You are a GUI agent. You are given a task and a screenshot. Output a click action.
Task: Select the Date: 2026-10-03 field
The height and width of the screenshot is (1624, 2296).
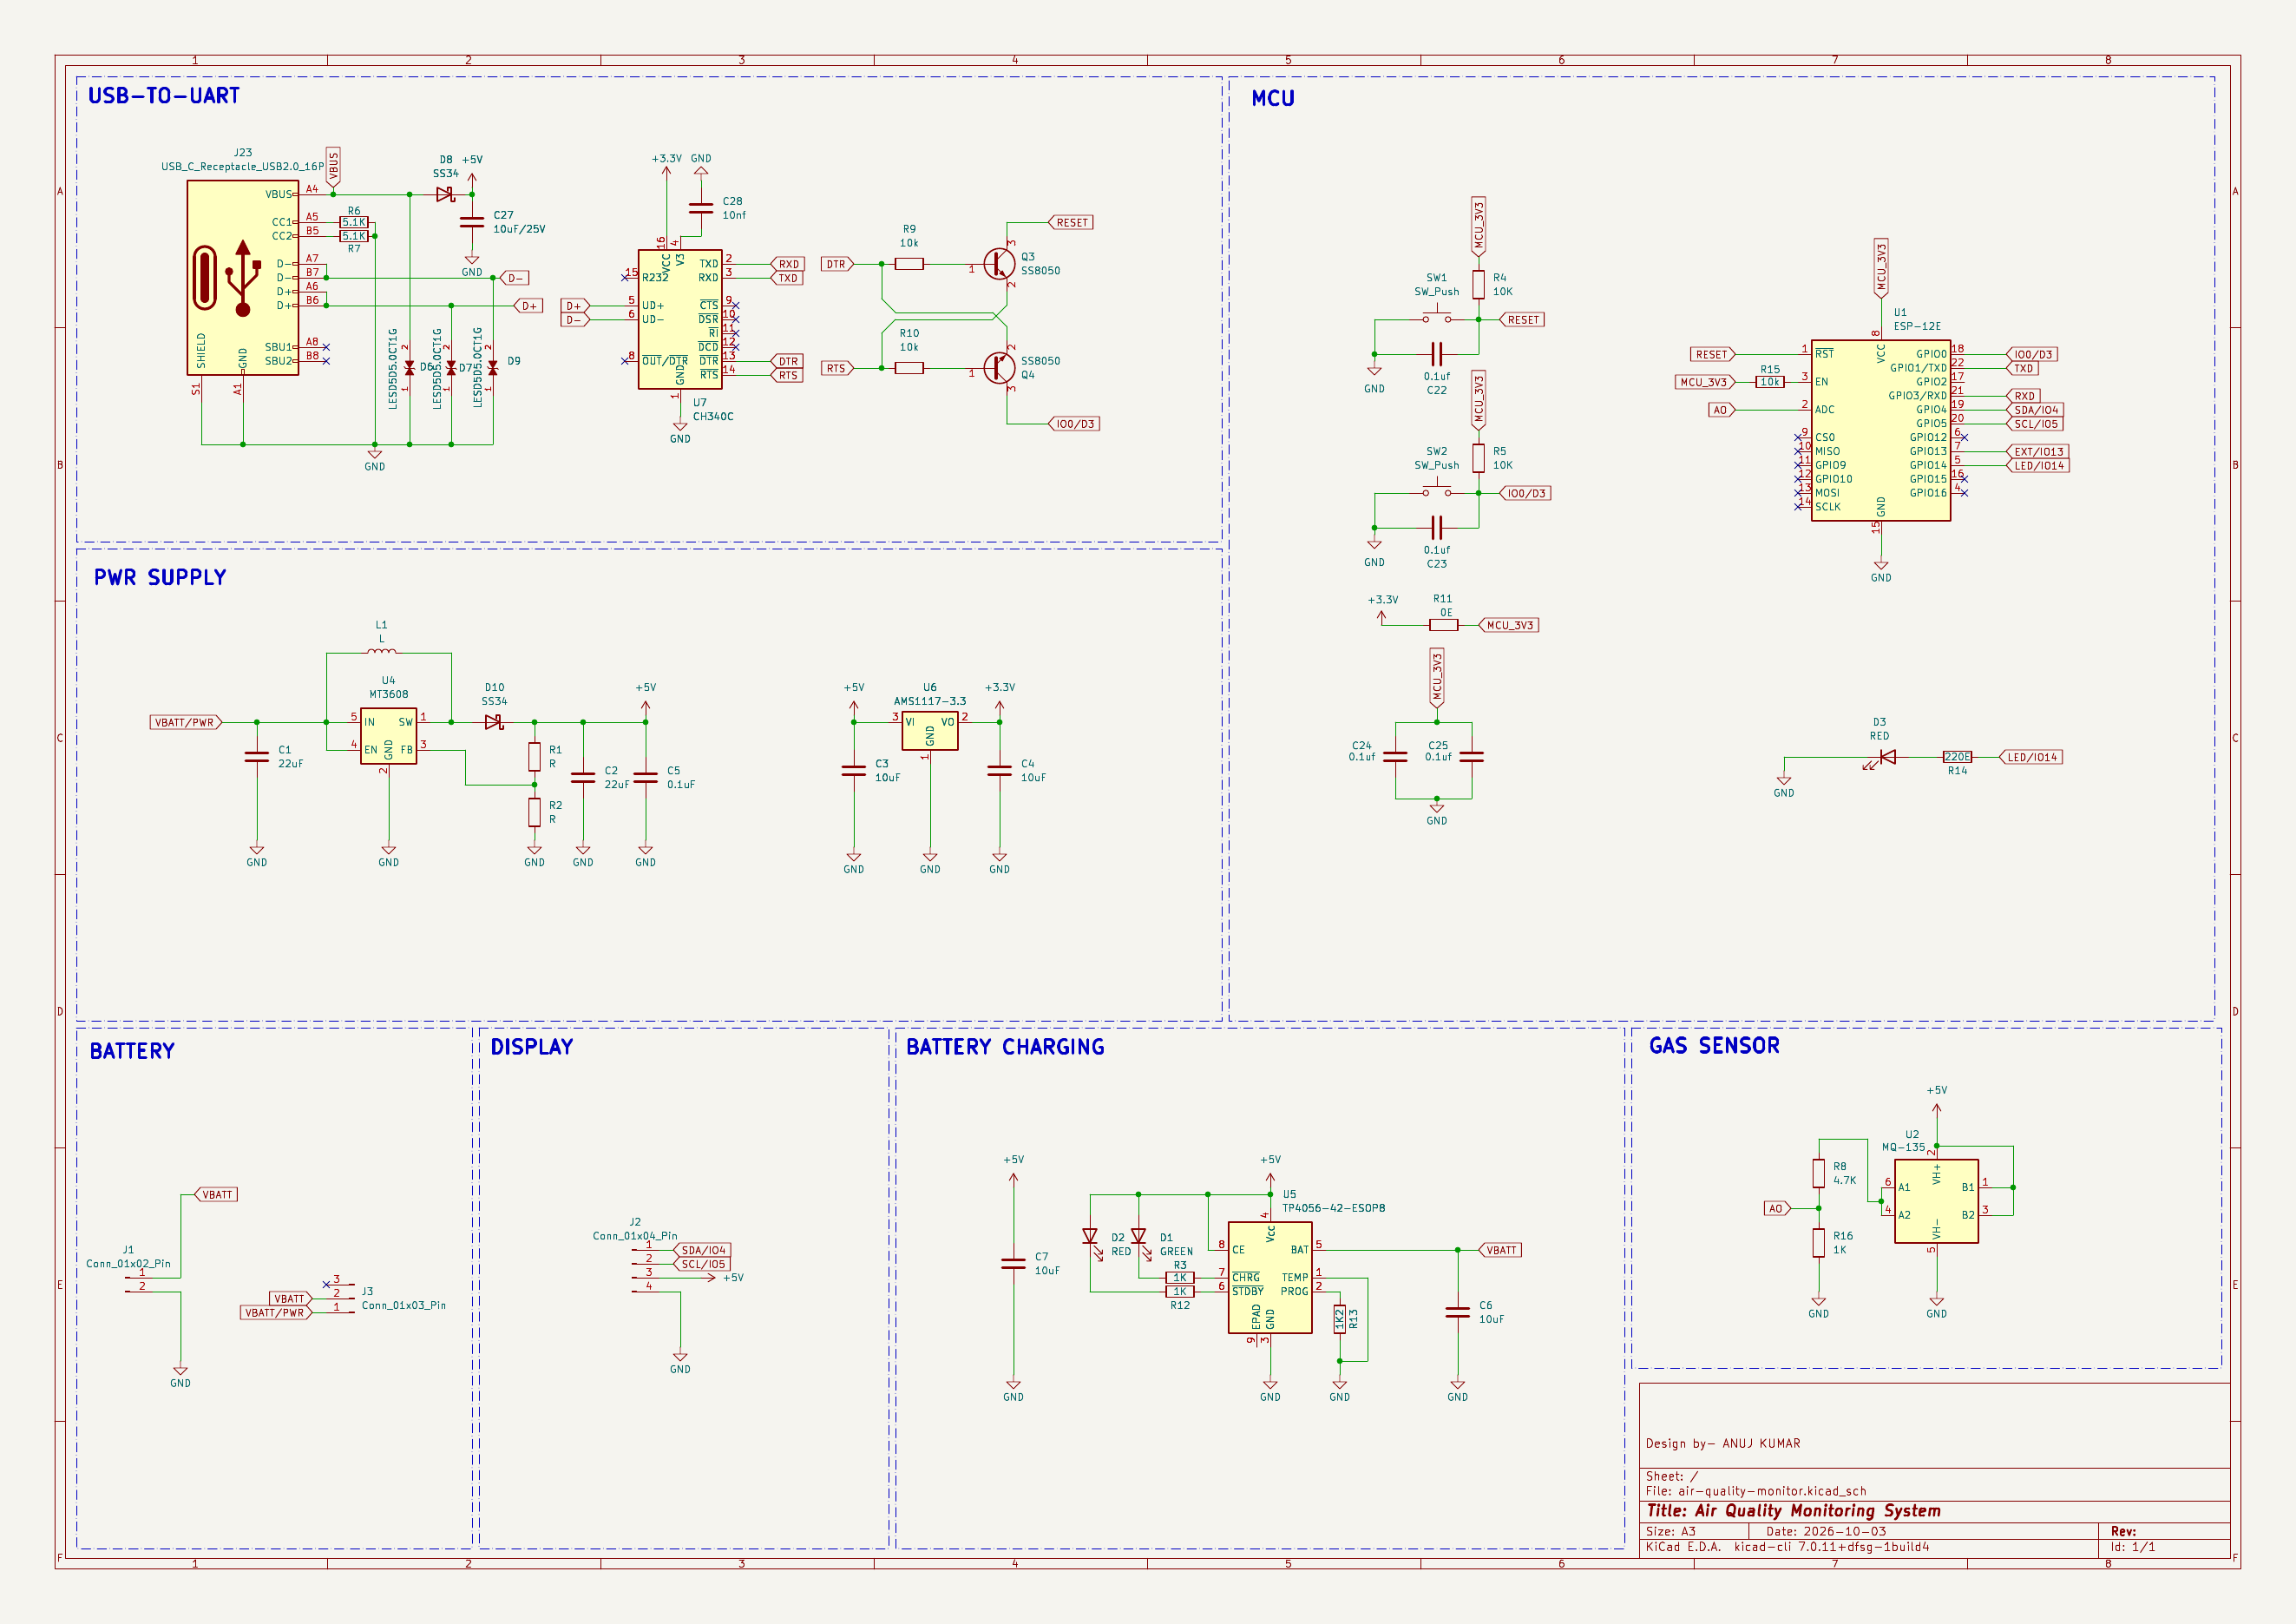1826,1531
